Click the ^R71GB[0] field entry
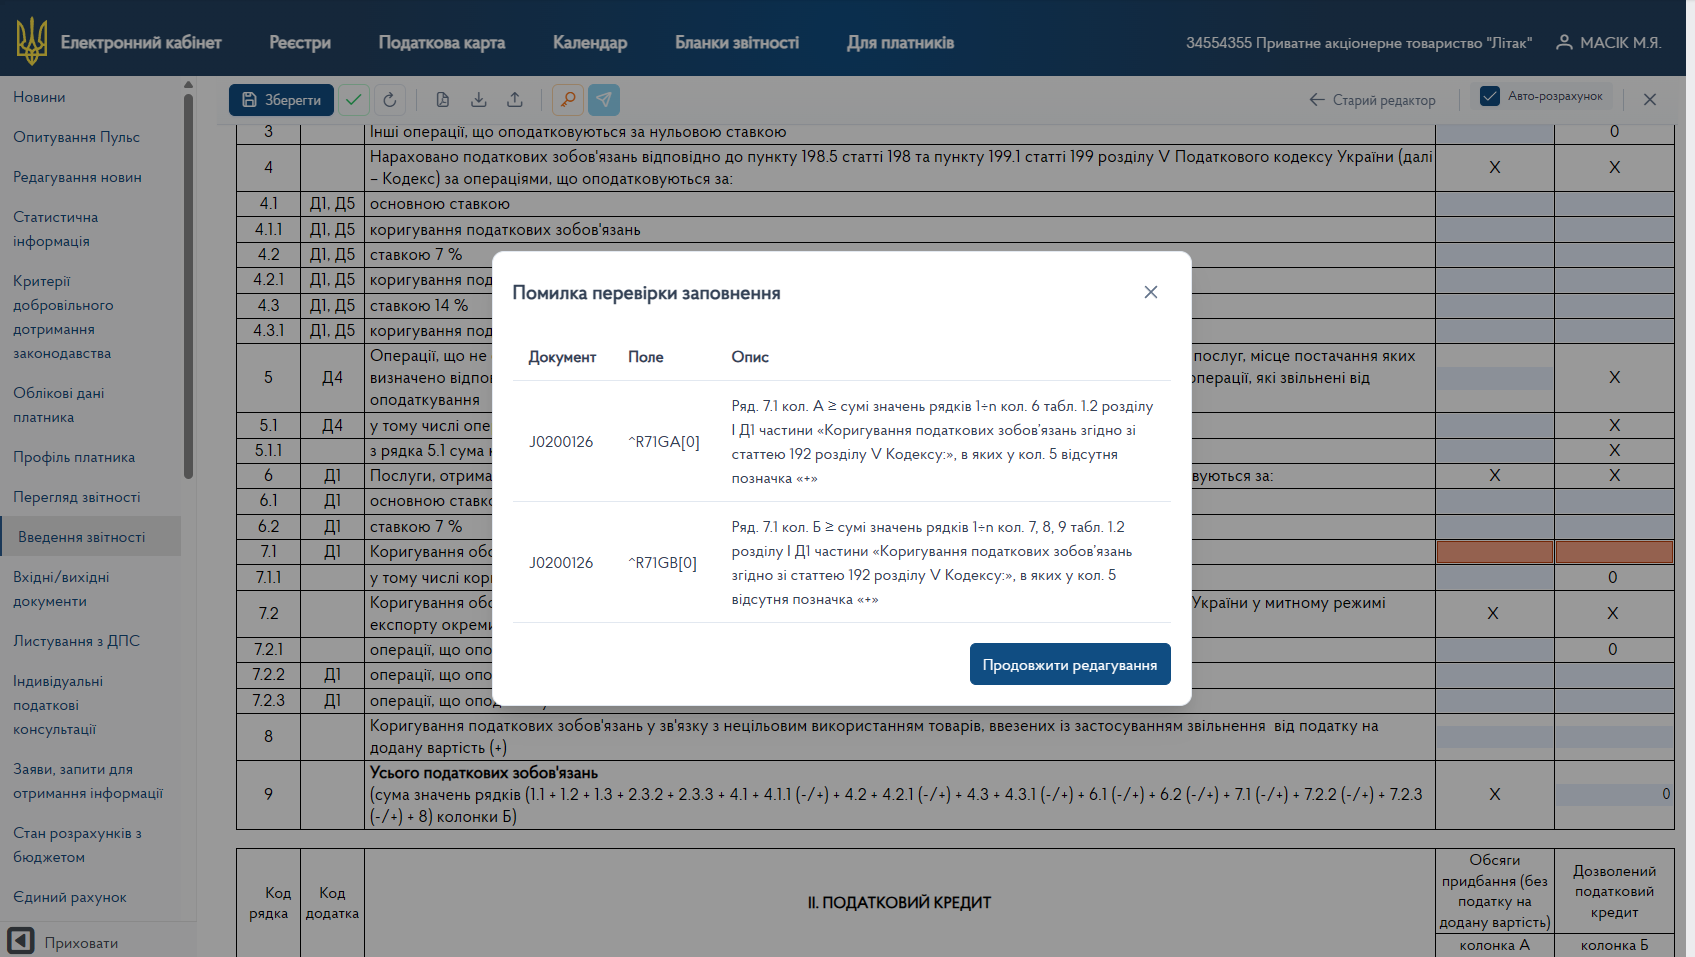Viewport: 1695px width, 957px height. coord(663,563)
